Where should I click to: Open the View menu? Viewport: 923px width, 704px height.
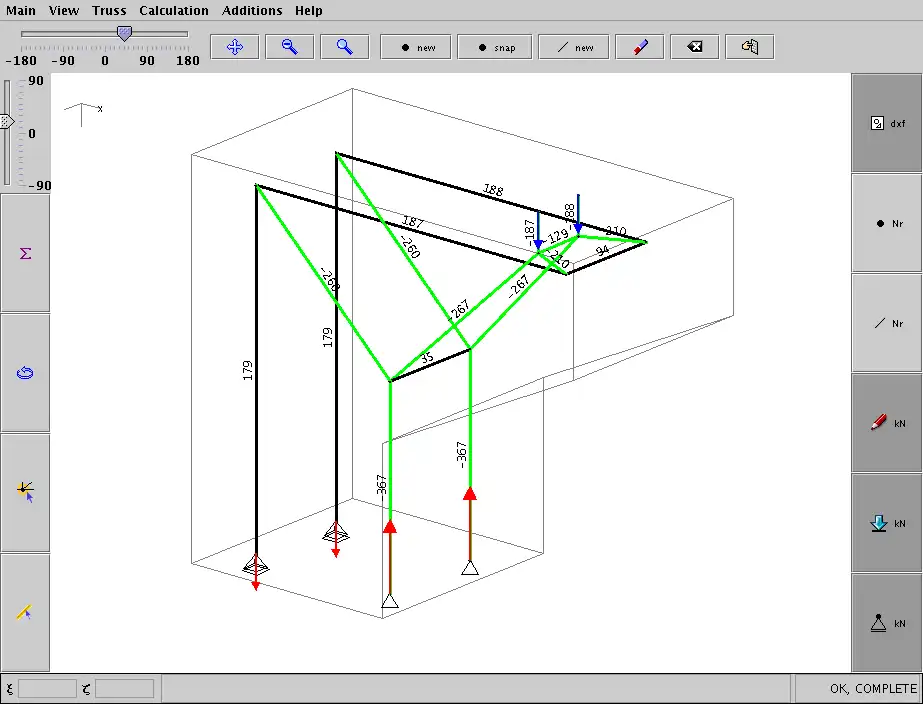(x=64, y=11)
